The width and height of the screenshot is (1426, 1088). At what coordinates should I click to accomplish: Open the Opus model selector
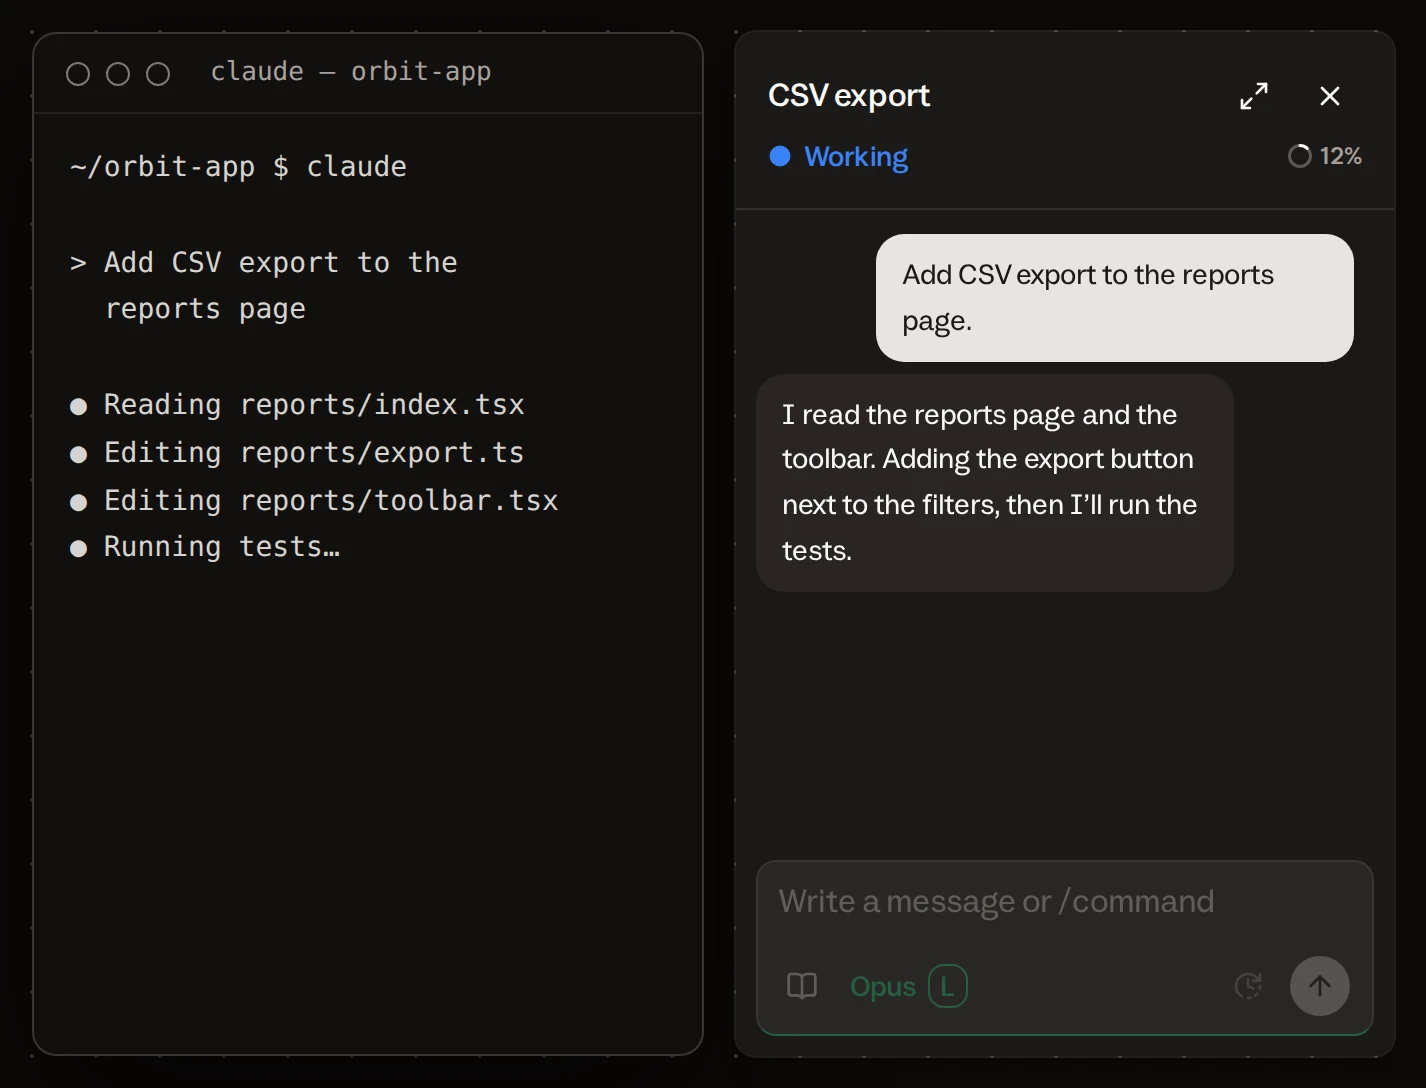(883, 987)
